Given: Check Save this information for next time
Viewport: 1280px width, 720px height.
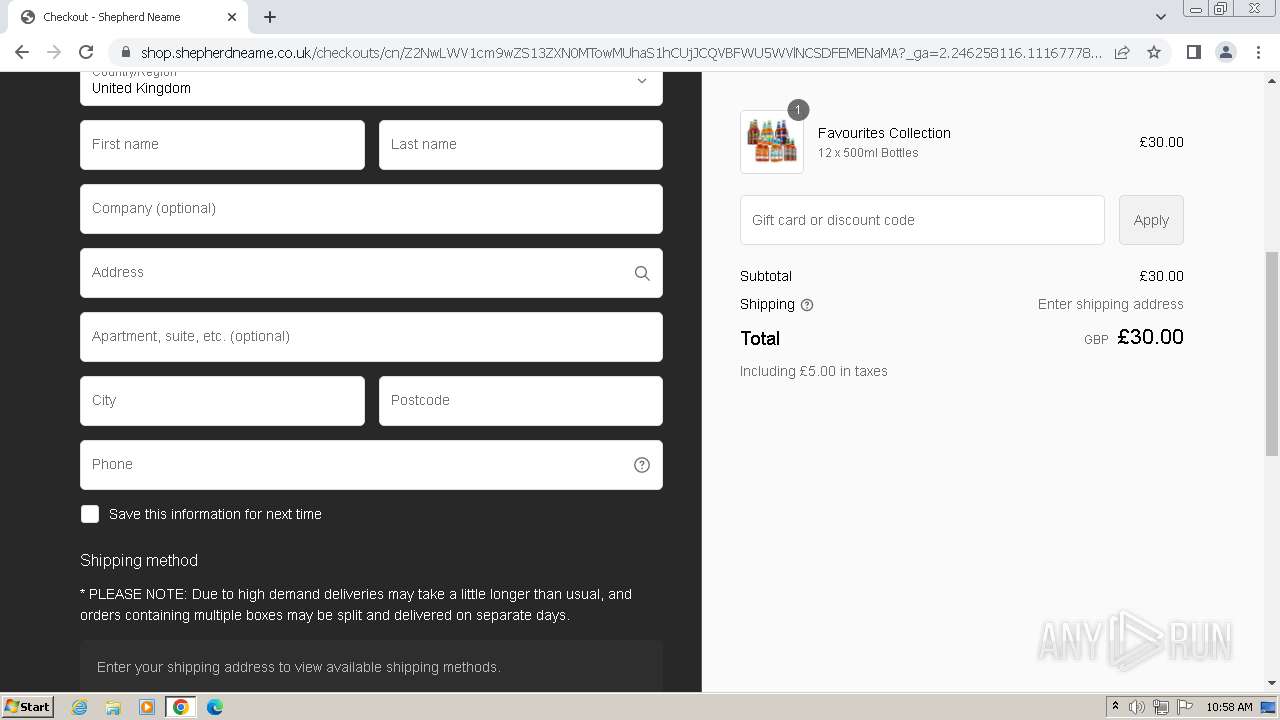Looking at the screenshot, I should pos(90,514).
